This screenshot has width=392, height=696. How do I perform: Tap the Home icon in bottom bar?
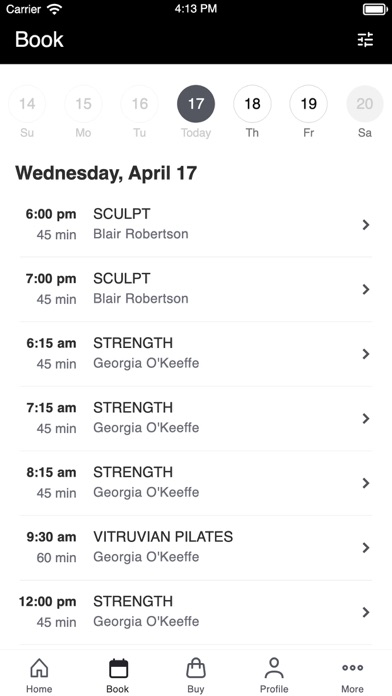[x=39, y=668]
